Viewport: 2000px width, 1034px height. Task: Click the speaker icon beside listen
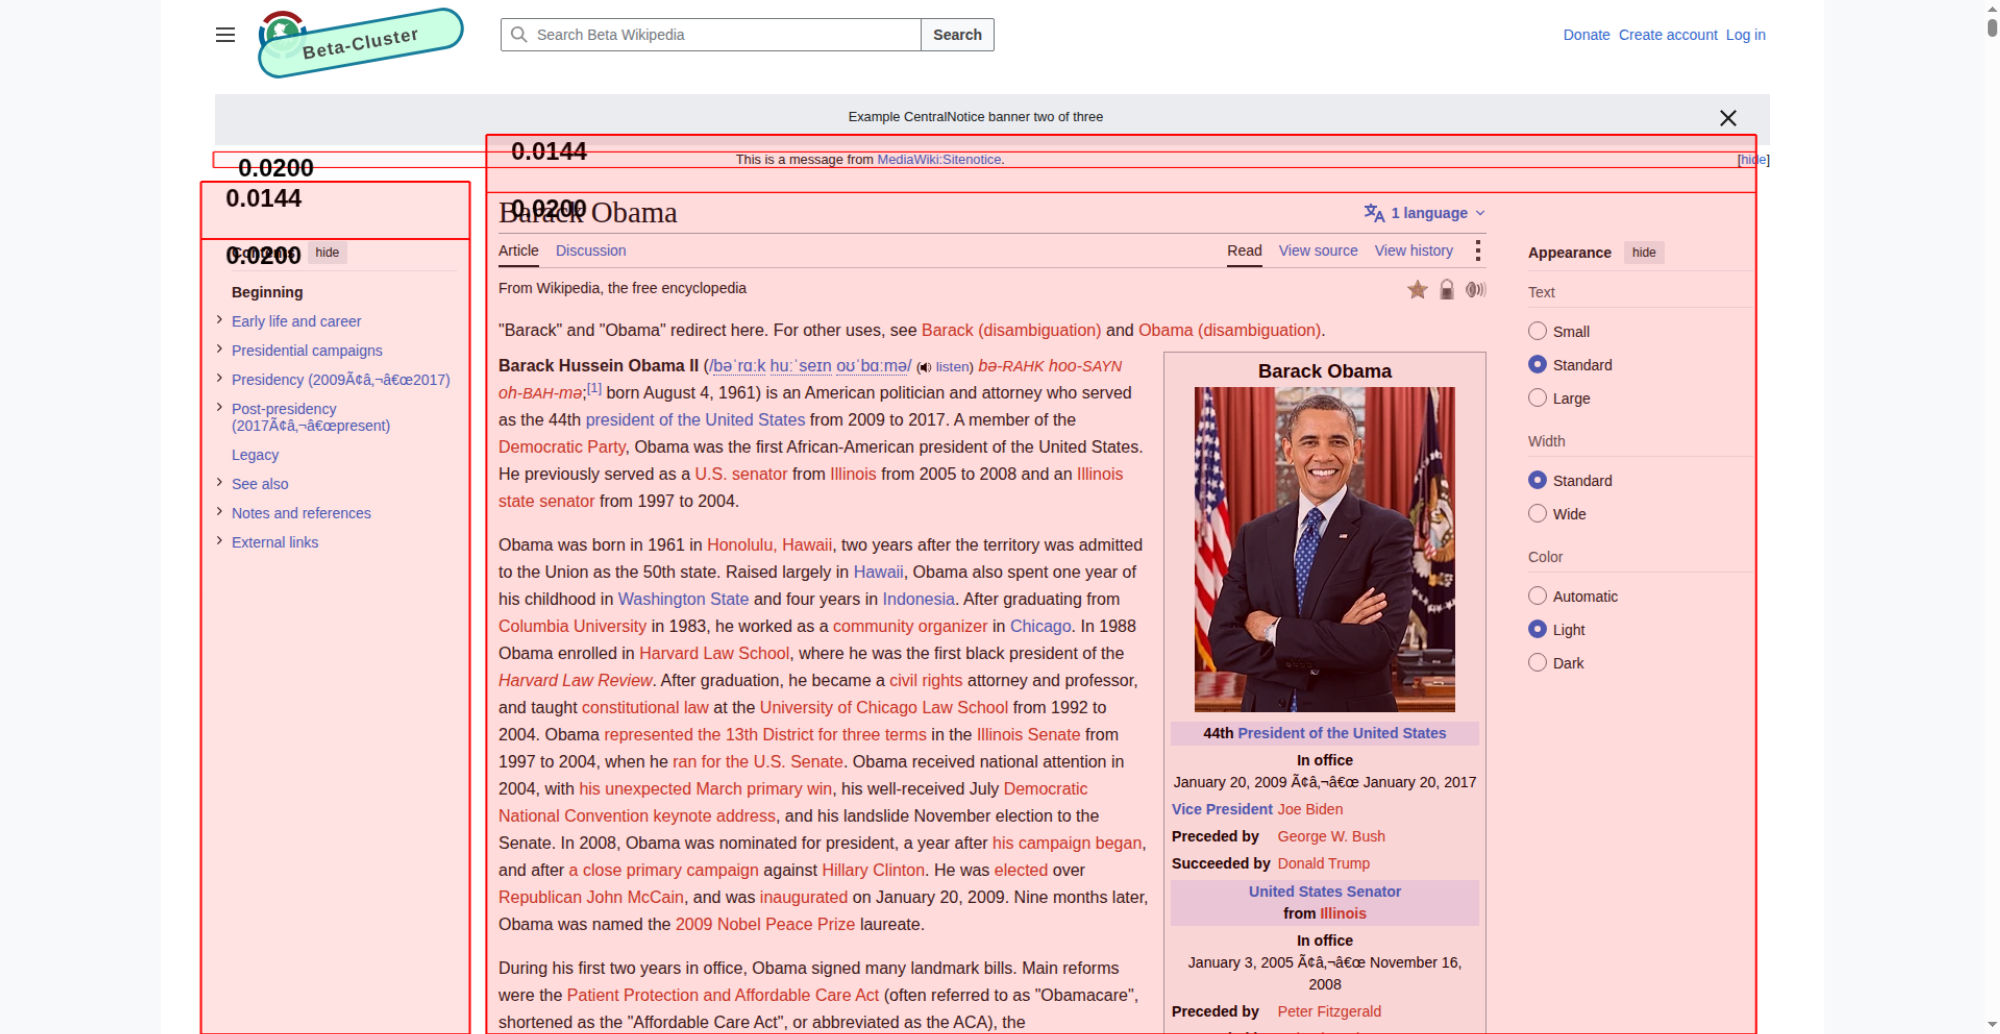pos(924,368)
